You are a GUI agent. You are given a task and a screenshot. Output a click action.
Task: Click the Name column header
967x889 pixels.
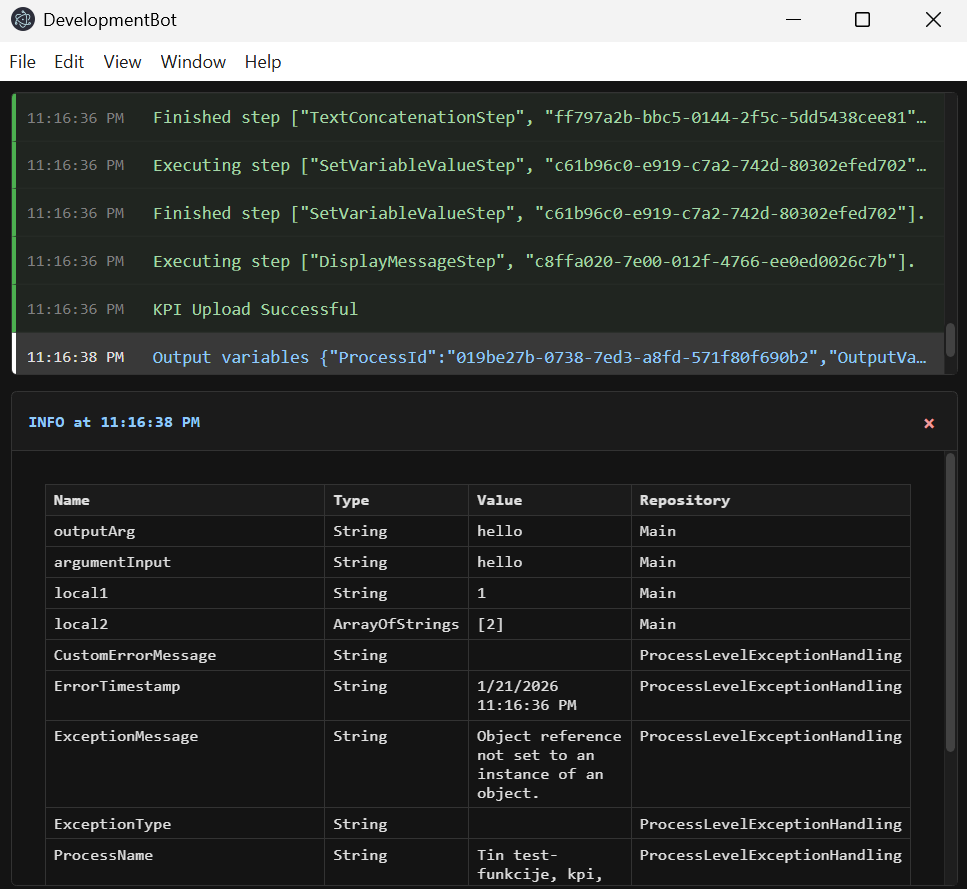tap(72, 500)
